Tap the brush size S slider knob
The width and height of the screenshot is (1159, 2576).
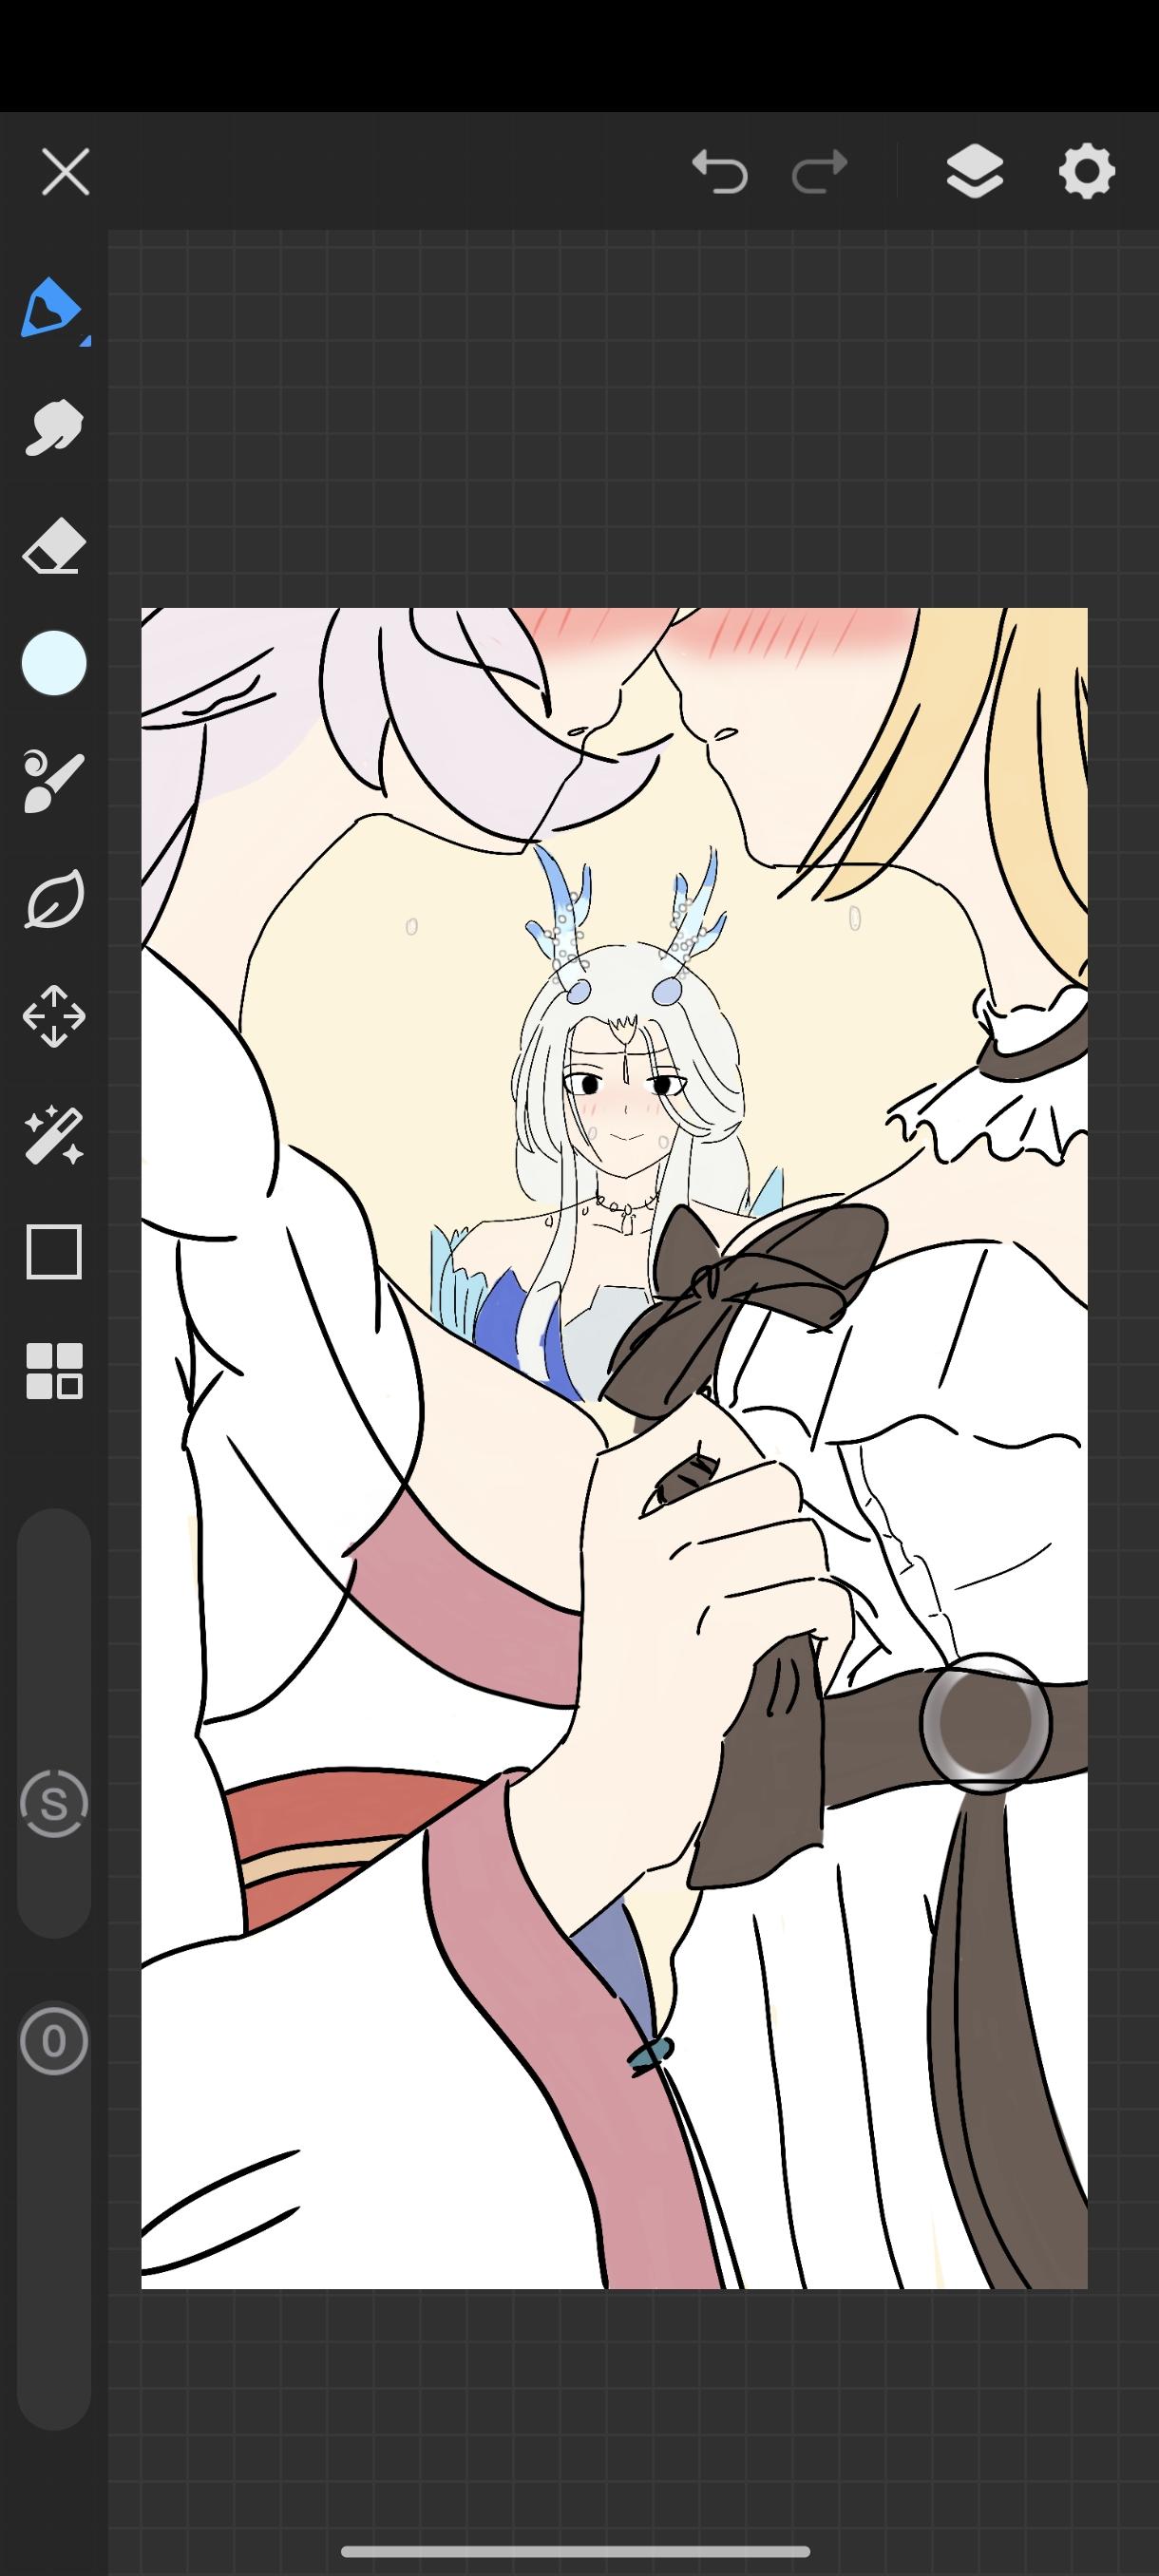click(x=54, y=1804)
